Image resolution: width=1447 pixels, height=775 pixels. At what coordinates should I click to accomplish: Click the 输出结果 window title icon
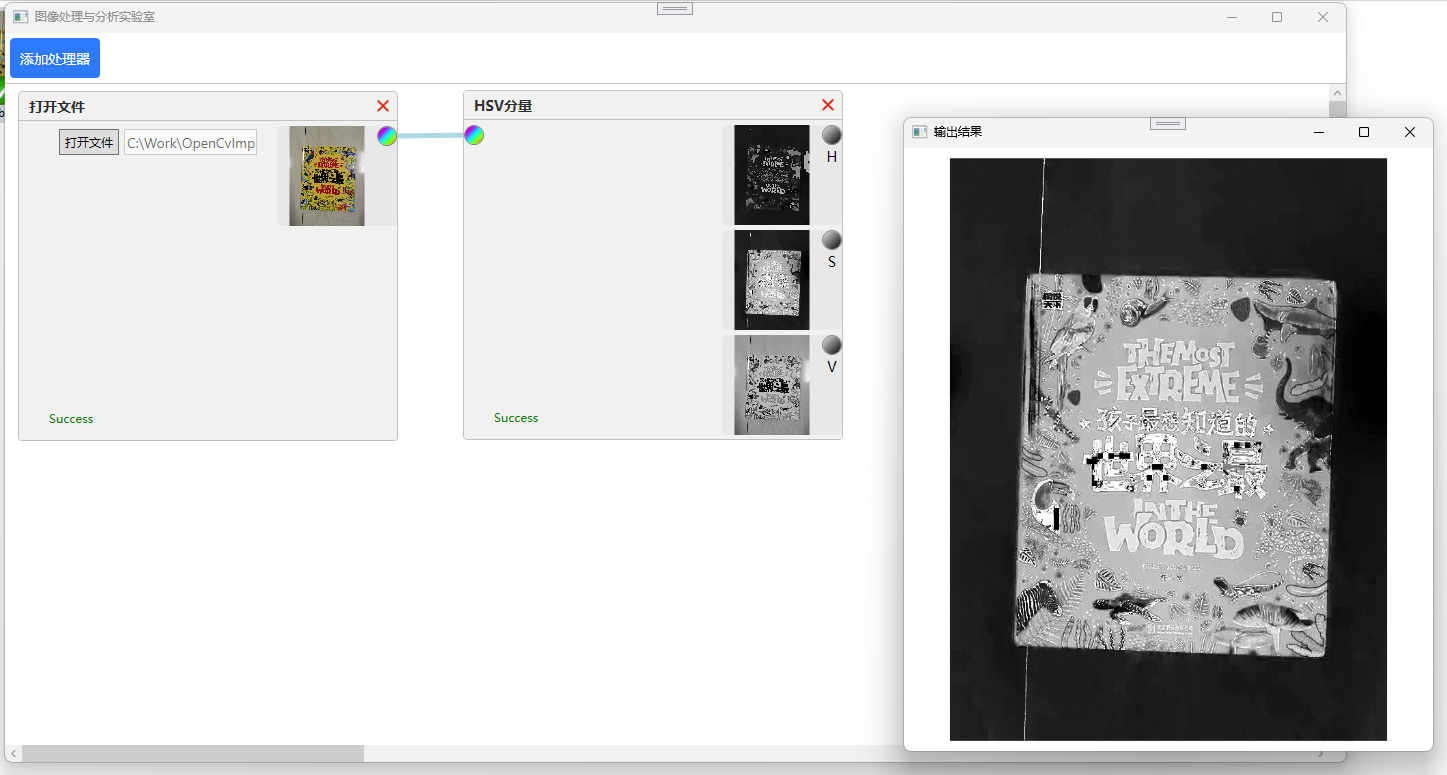point(919,132)
